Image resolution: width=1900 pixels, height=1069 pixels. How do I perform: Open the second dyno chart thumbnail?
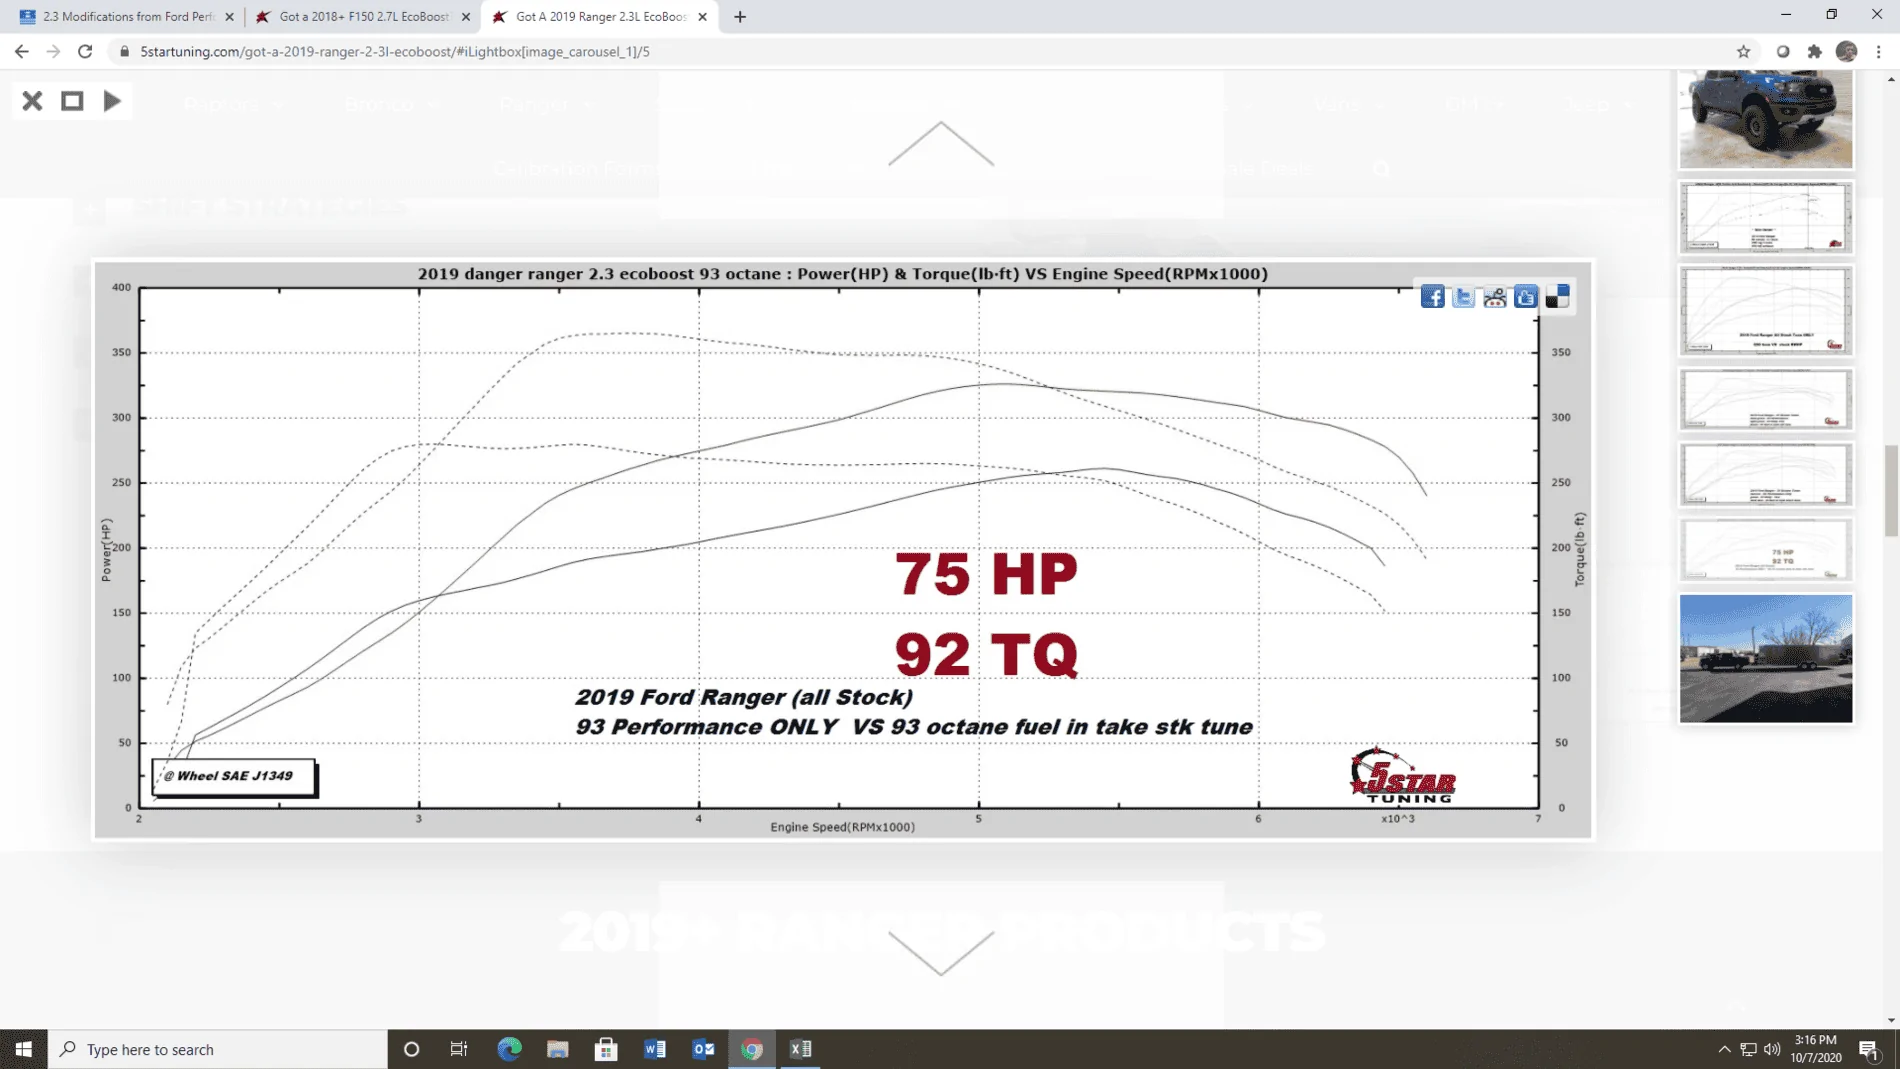point(1766,217)
